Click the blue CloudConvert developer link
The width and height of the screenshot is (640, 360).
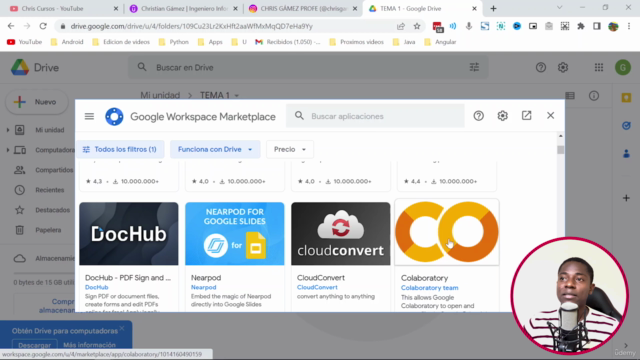pyautogui.click(x=317, y=287)
